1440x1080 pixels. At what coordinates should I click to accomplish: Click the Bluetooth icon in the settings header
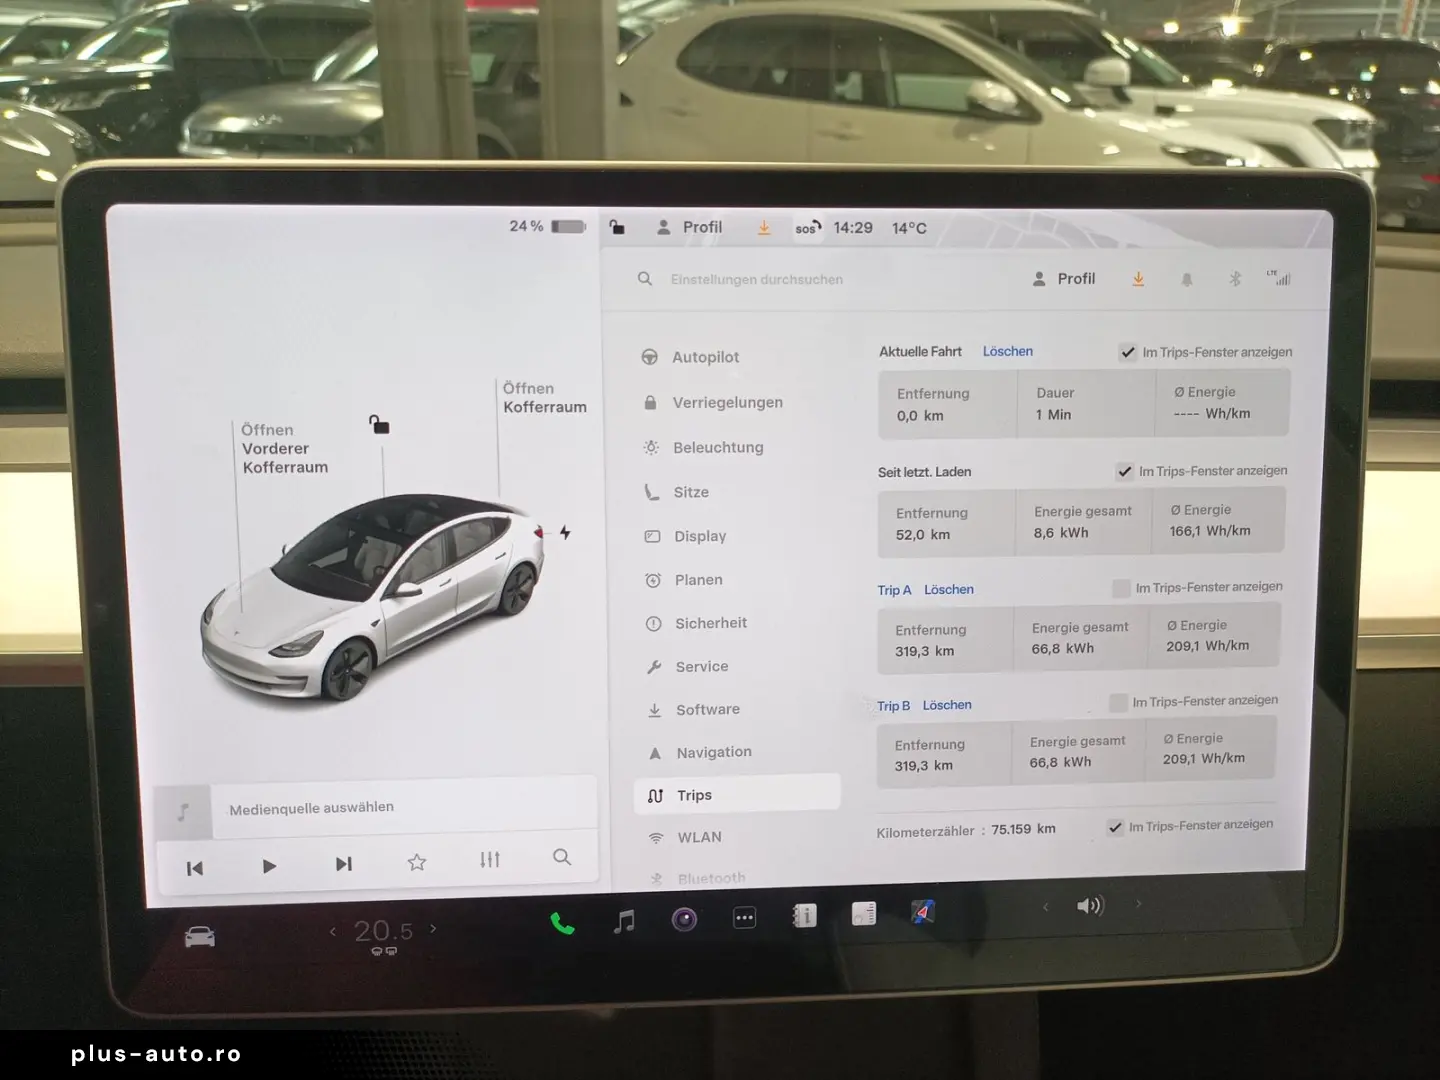tap(1234, 279)
